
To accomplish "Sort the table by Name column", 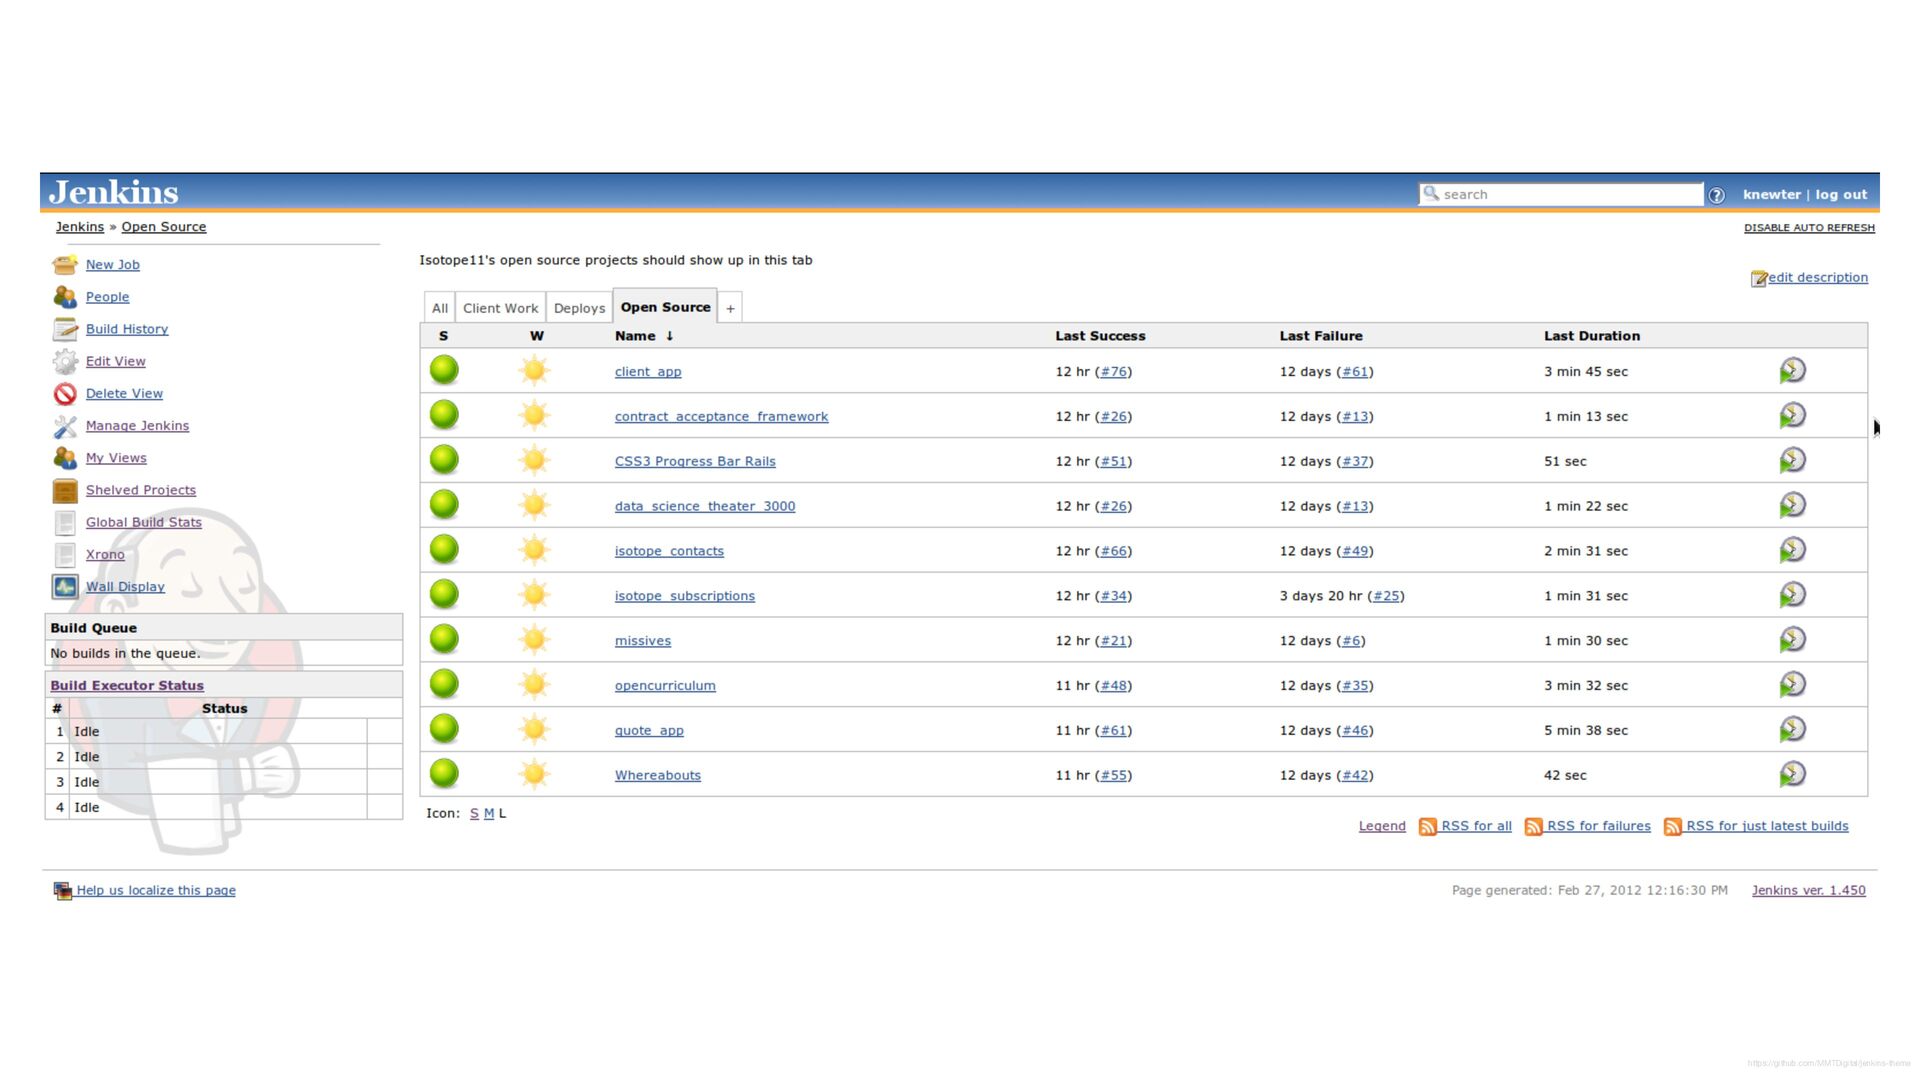I will [x=635, y=336].
